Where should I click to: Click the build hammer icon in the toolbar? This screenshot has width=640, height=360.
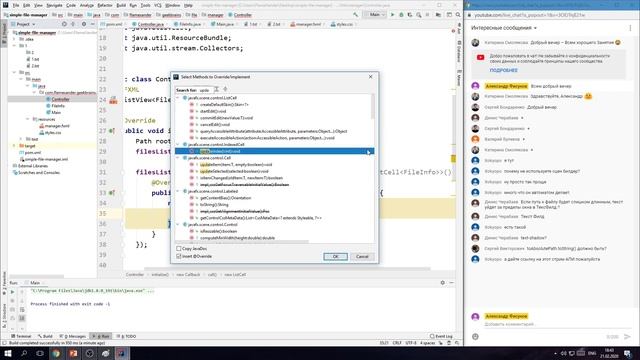[356, 15]
